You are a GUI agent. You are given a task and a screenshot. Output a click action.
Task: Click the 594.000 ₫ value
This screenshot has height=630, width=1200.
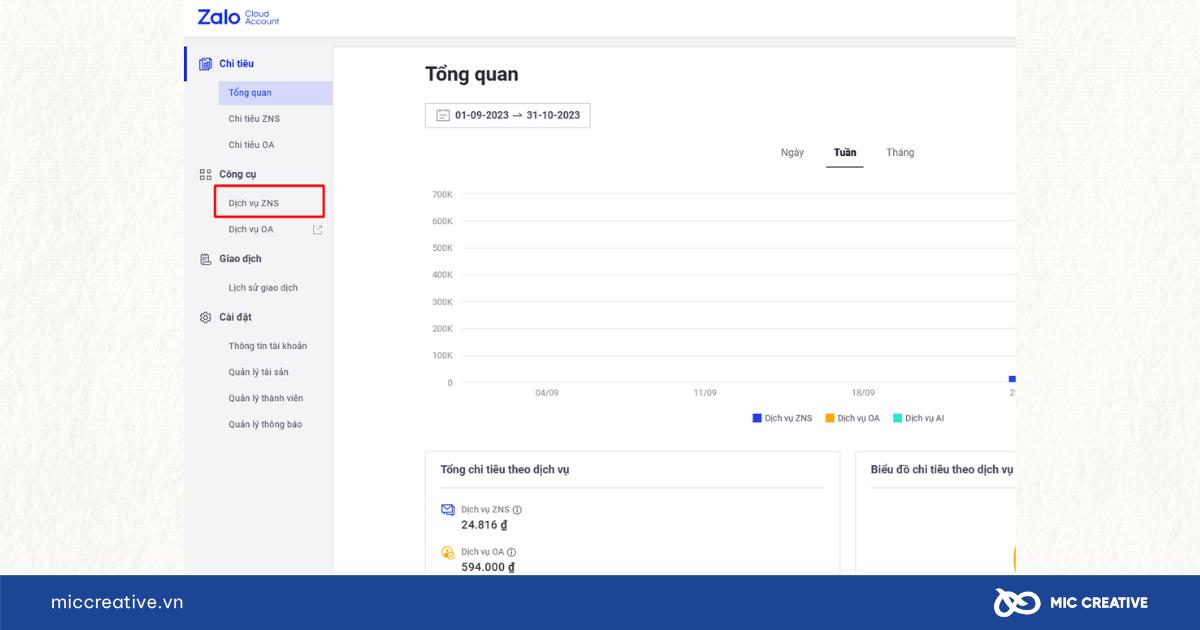[488, 567]
